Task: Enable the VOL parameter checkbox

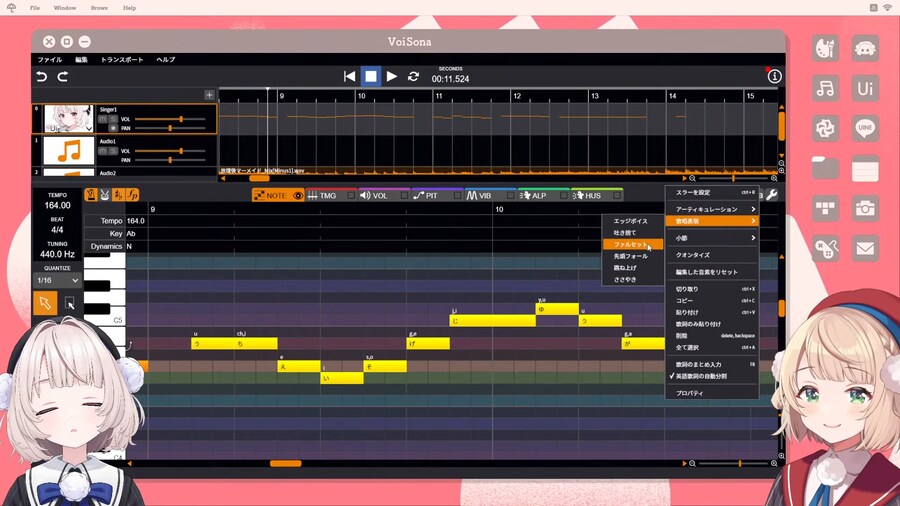Action: point(404,196)
